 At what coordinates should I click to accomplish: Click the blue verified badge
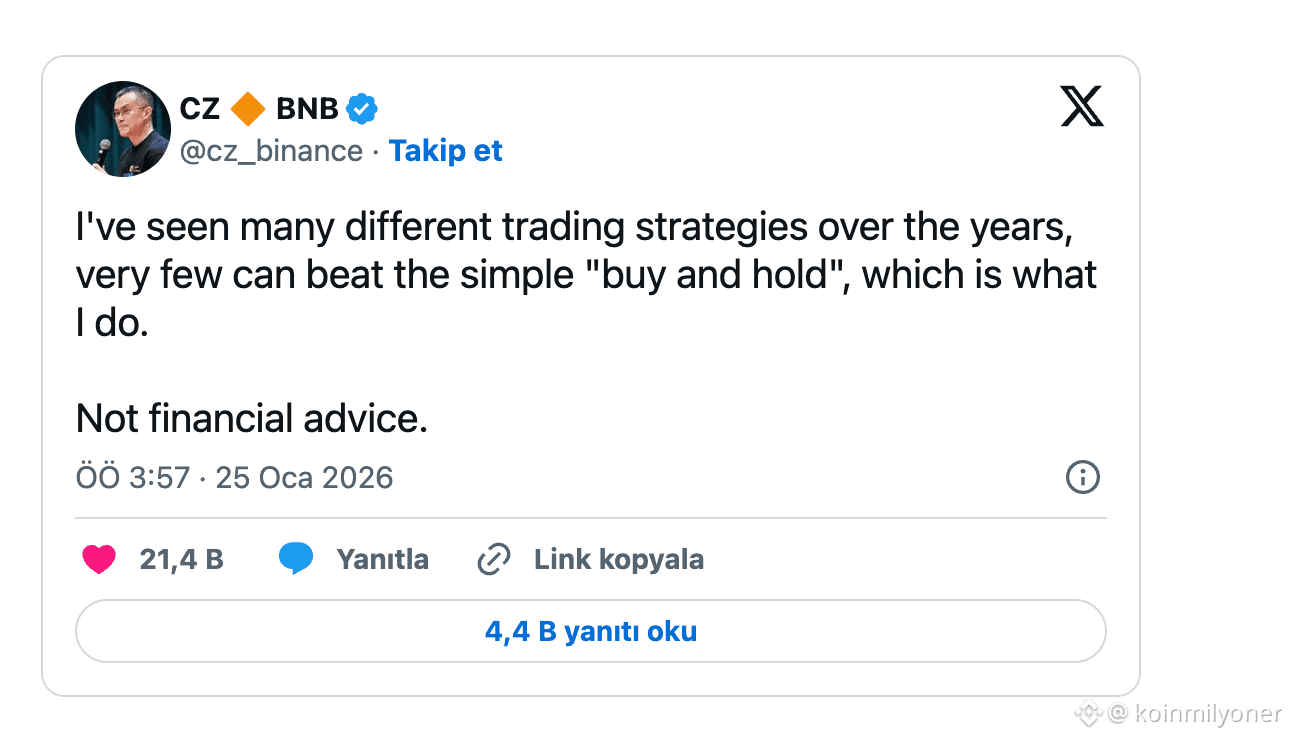[x=361, y=108]
